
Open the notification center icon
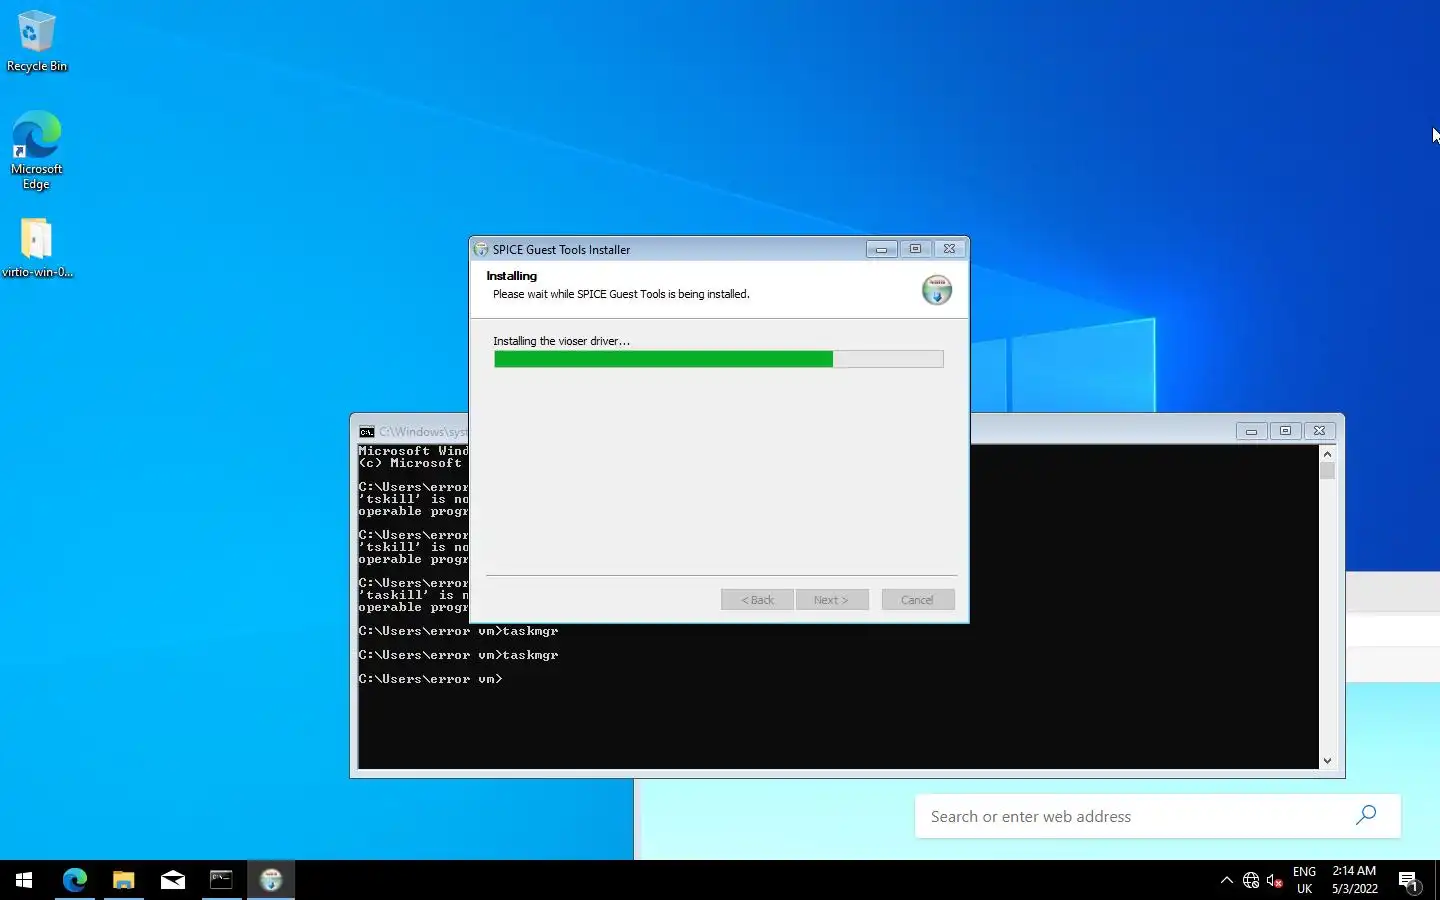coord(1409,881)
